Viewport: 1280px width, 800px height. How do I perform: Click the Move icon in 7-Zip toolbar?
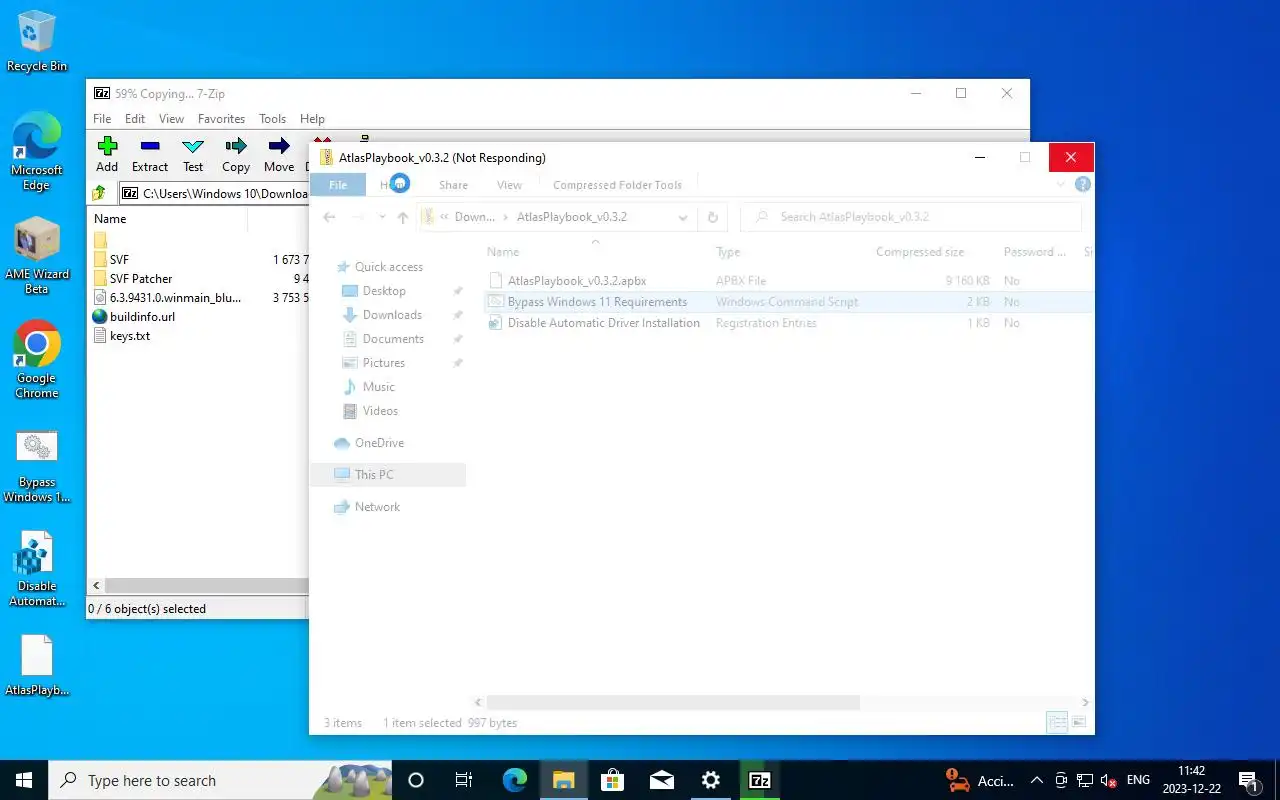click(279, 155)
